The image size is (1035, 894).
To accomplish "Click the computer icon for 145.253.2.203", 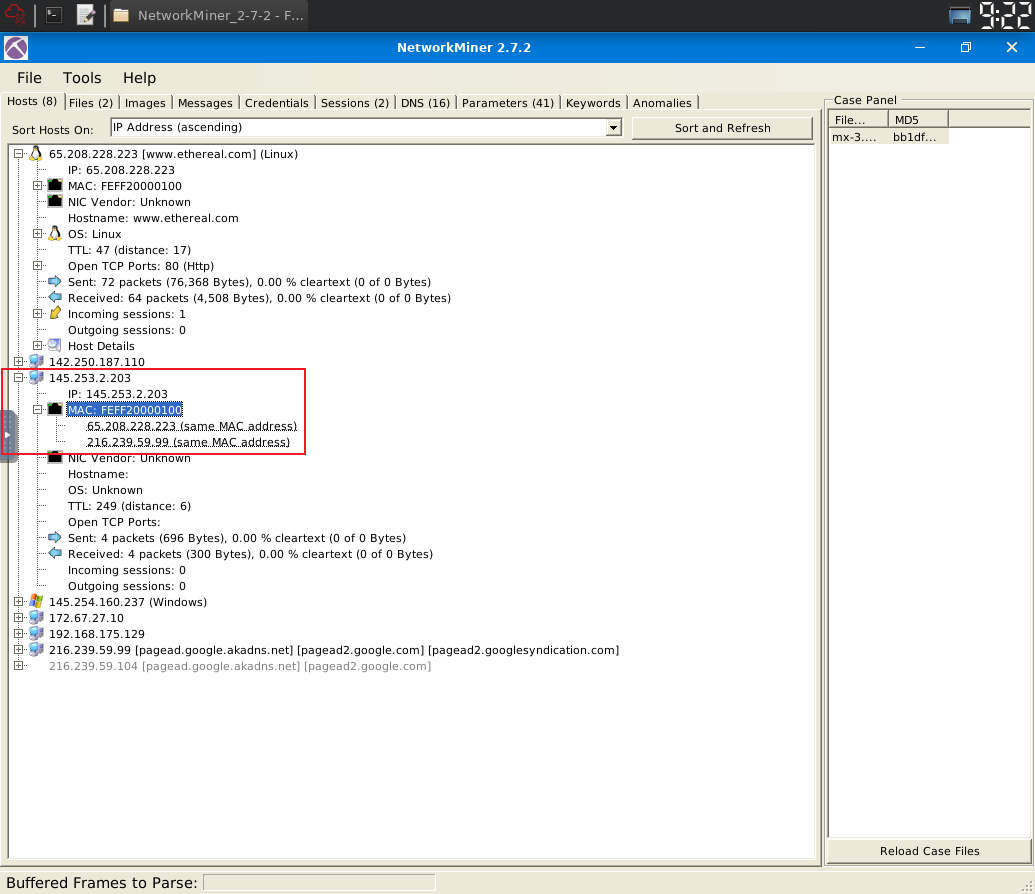I will click(36, 377).
